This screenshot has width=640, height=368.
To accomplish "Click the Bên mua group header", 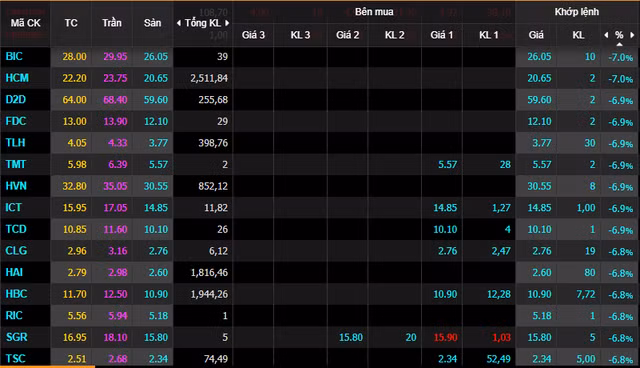I will point(374,12).
